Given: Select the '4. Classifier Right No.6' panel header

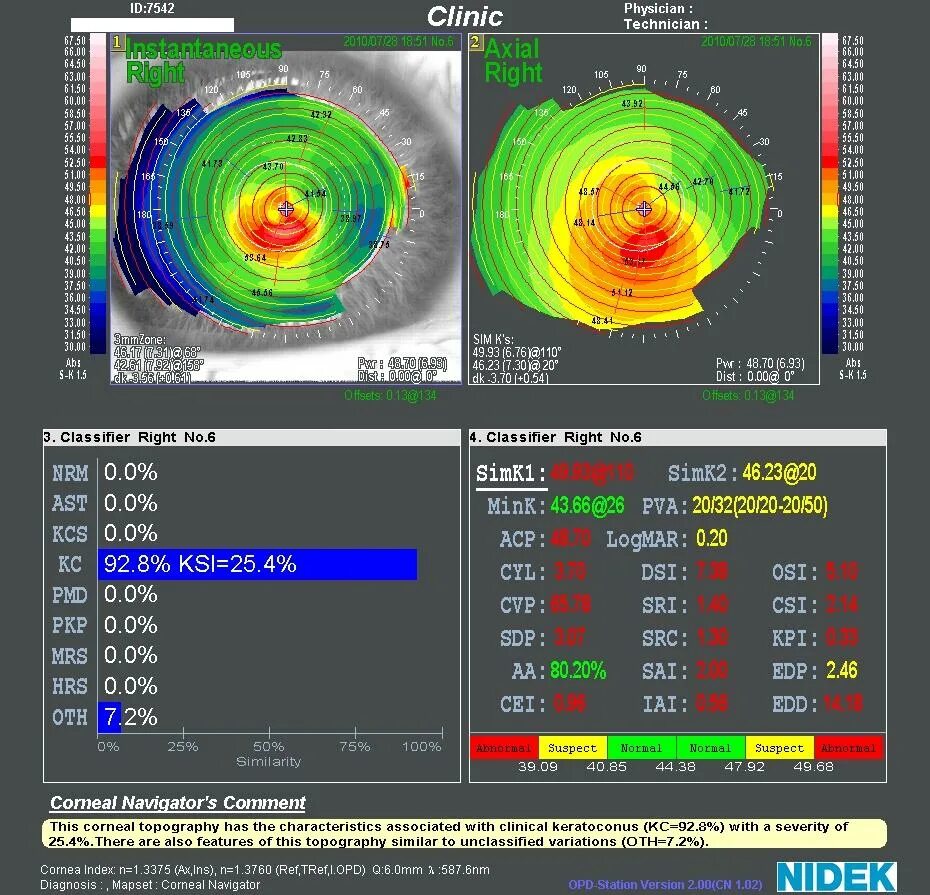Looking at the screenshot, I should click(678, 438).
